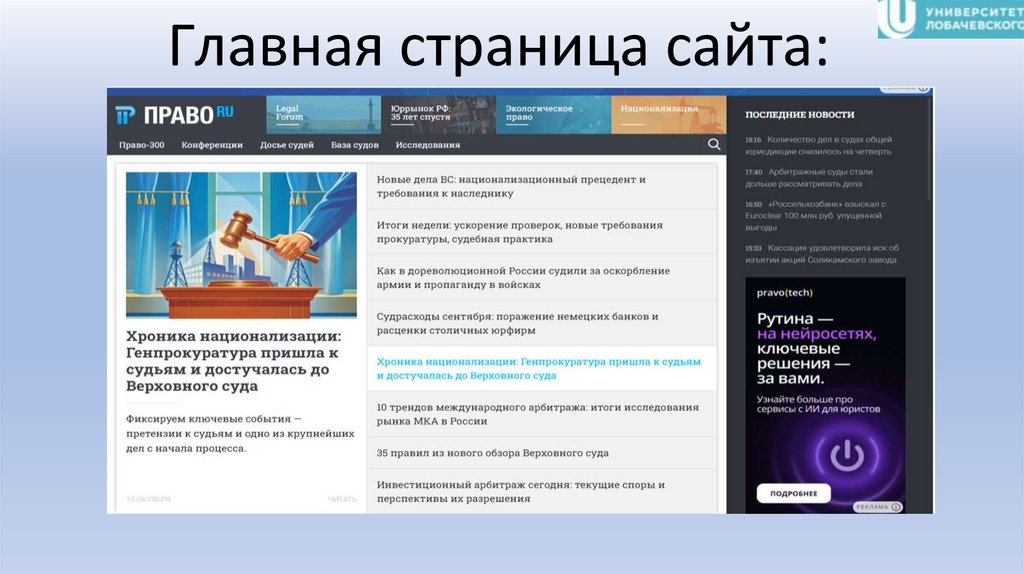
Task: Click the Последние новости heading
Action: tap(800, 114)
